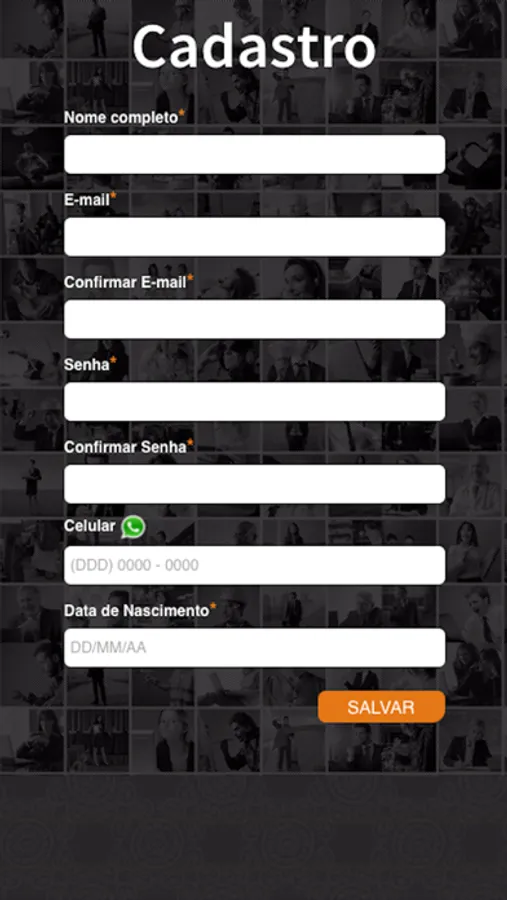Submit the form with SALVAR button
Image resolution: width=507 pixels, height=900 pixels.
pyautogui.click(x=381, y=707)
